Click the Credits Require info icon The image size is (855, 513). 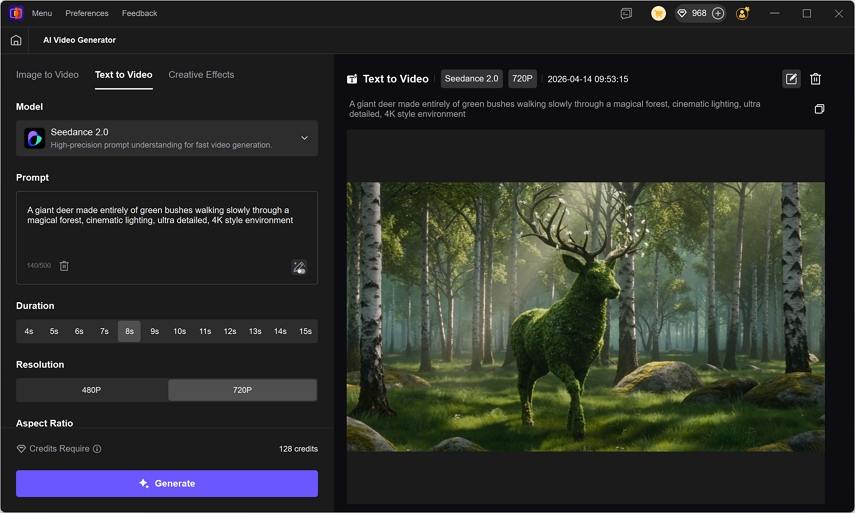(x=97, y=449)
